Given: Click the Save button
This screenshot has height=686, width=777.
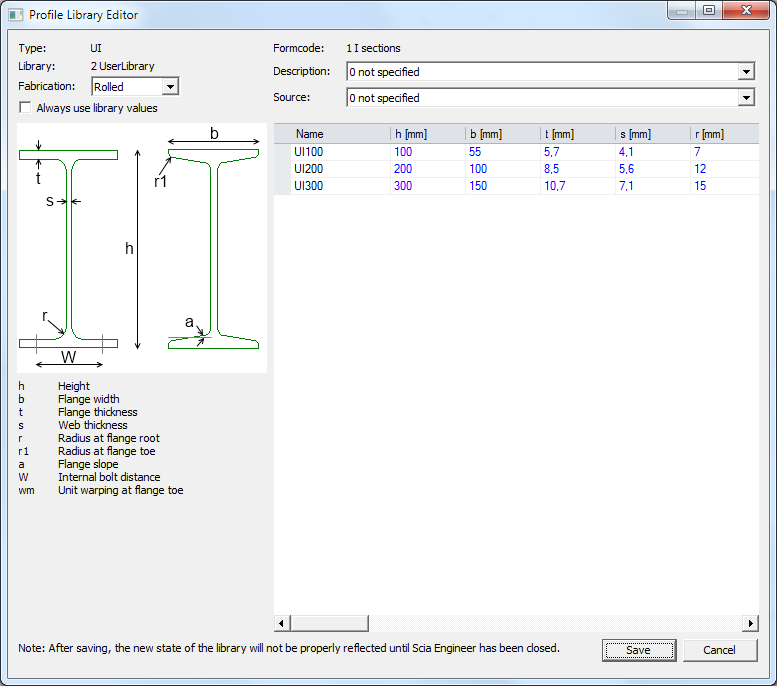Looking at the screenshot, I should (x=639, y=650).
